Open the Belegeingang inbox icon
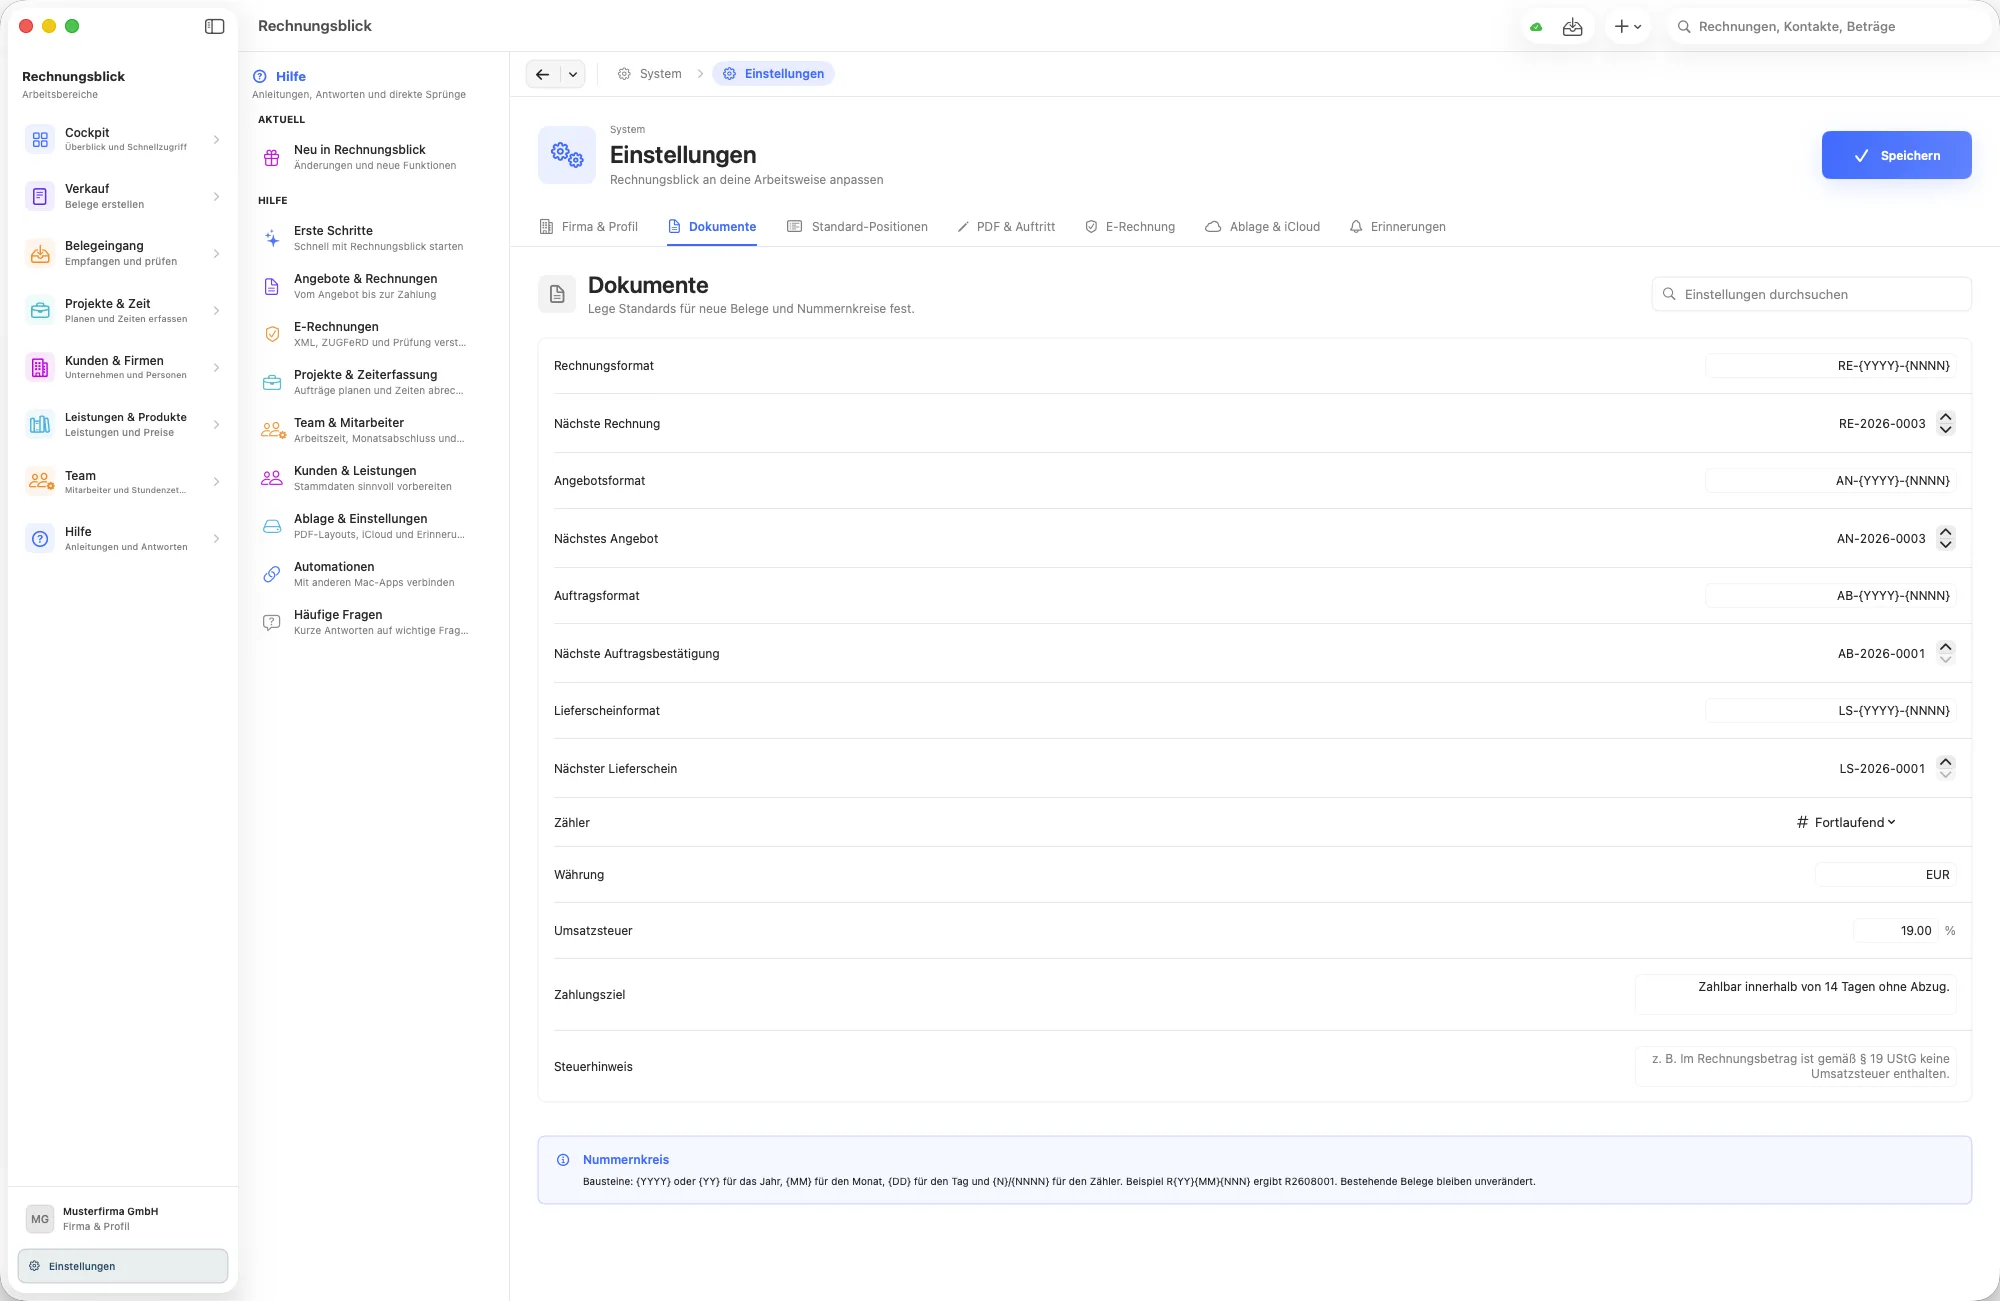This screenshot has height=1301, width=2000. pyautogui.click(x=40, y=254)
